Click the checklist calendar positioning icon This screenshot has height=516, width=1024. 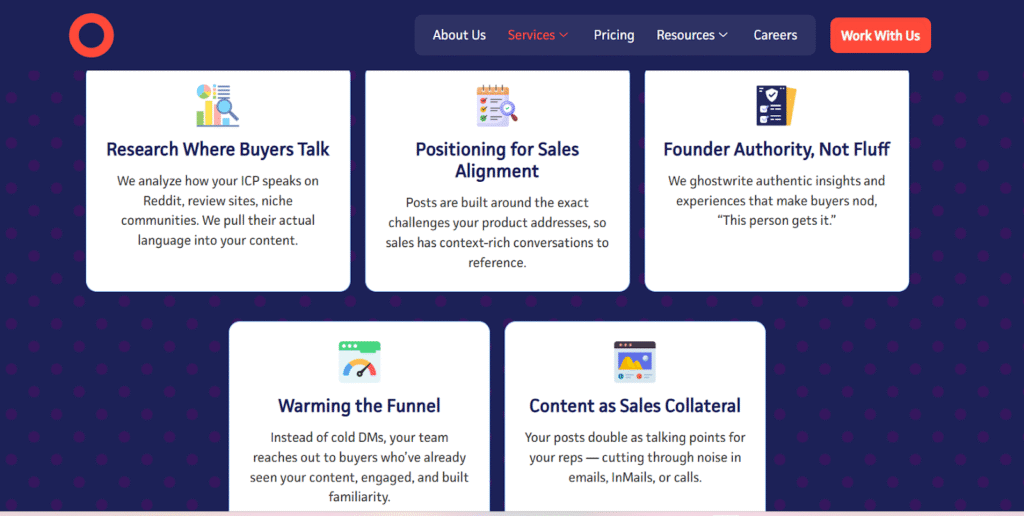[x=496, y=105]
